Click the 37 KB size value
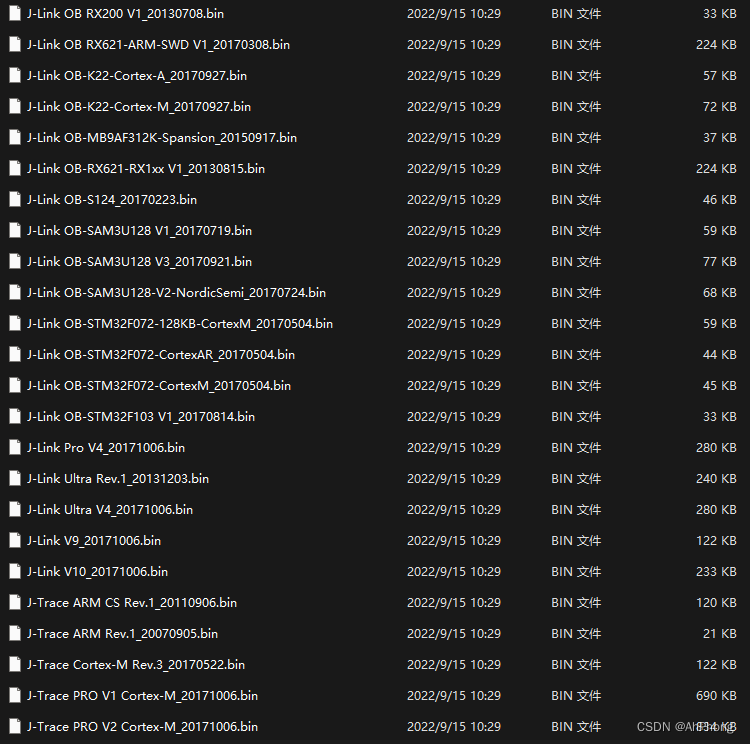Image resolution: width=750 pixels, height=744 pixels. (719, 138)
